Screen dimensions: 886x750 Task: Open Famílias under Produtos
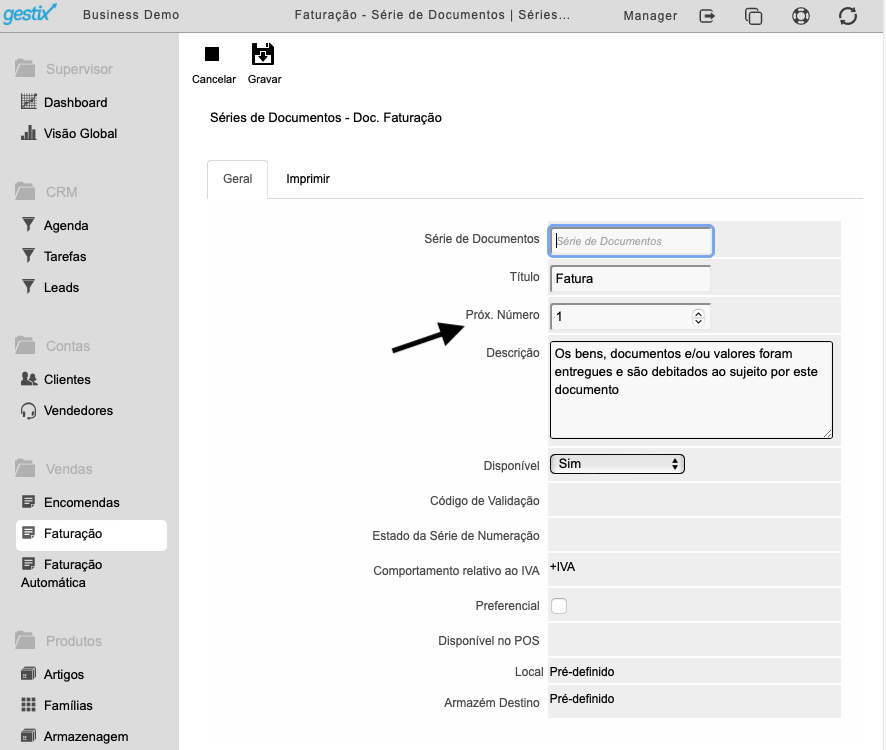pyautogui.click(x=68, y=706)
